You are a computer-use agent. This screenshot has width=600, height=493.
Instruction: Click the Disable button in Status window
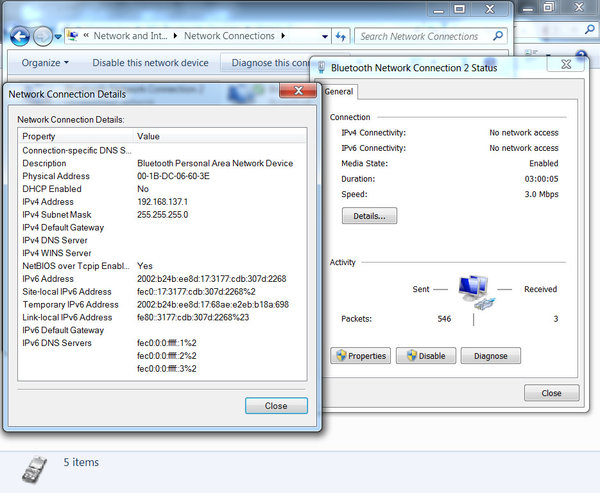(x=426, y=356)
